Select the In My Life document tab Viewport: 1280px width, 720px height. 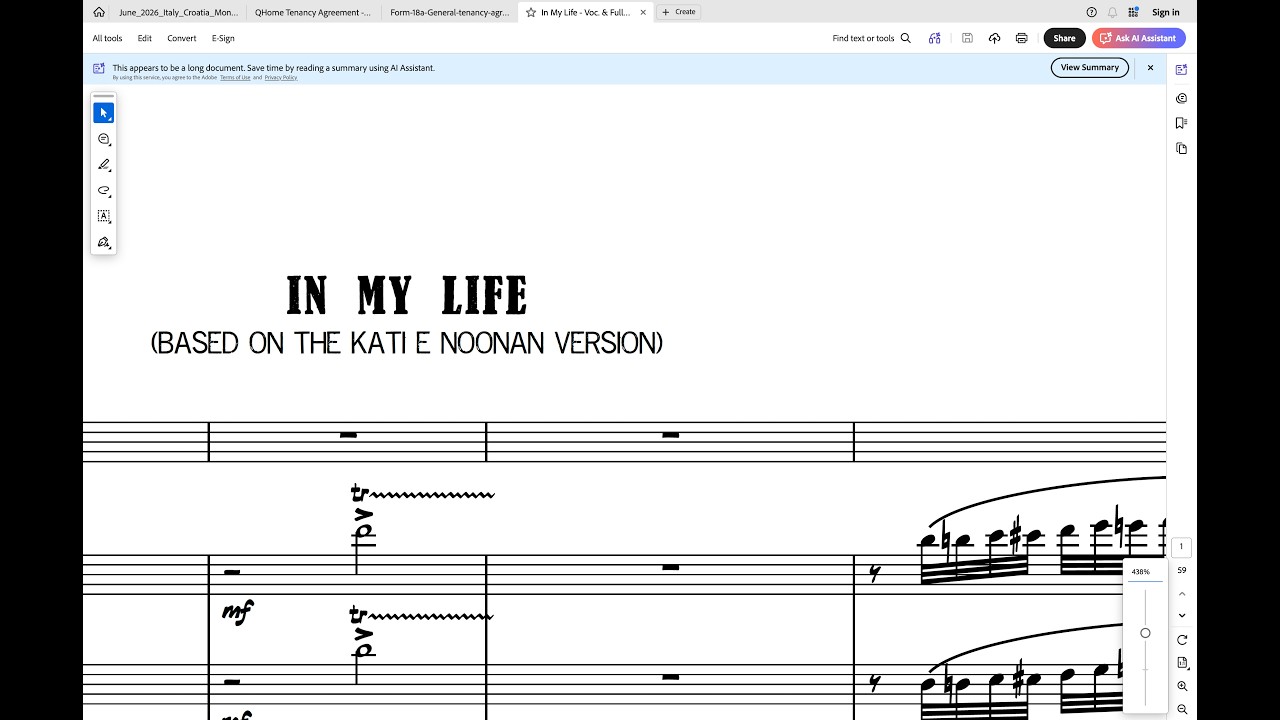(586, 12)
